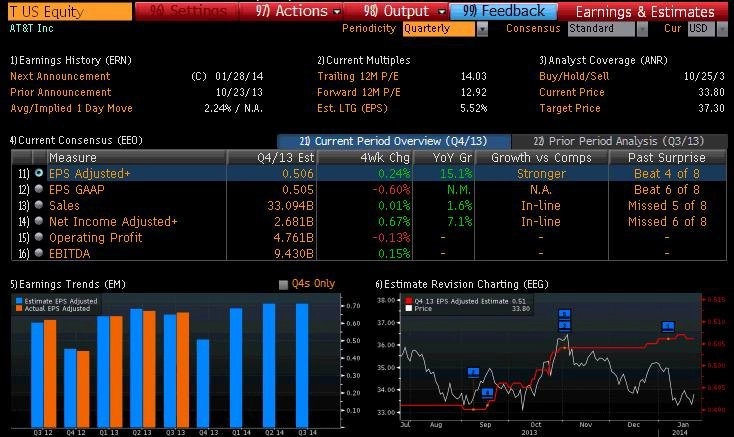This screenshot has width=734, height=437.
Task: Click the Net Income value 2.681B
Action: (294, 221)
